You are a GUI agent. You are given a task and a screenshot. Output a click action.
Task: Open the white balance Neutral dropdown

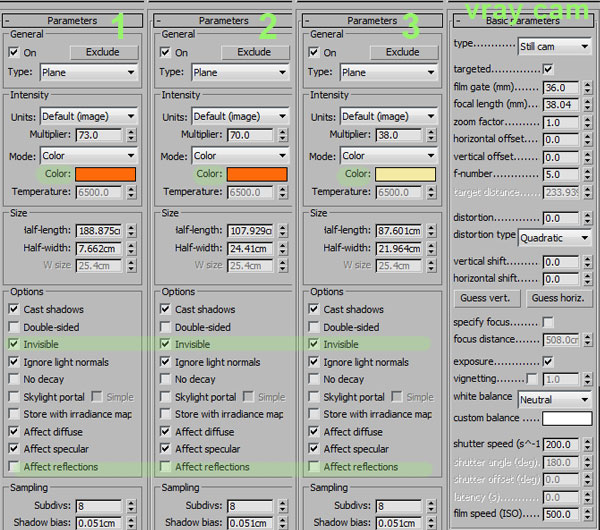554,400
